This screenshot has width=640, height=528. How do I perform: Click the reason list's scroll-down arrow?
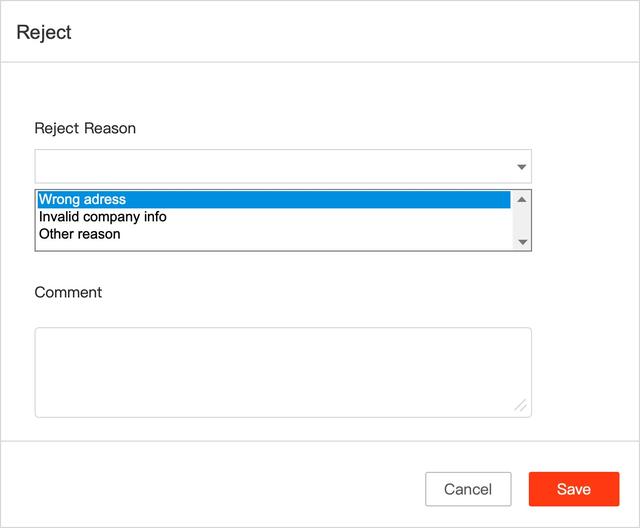coord(522,242)
